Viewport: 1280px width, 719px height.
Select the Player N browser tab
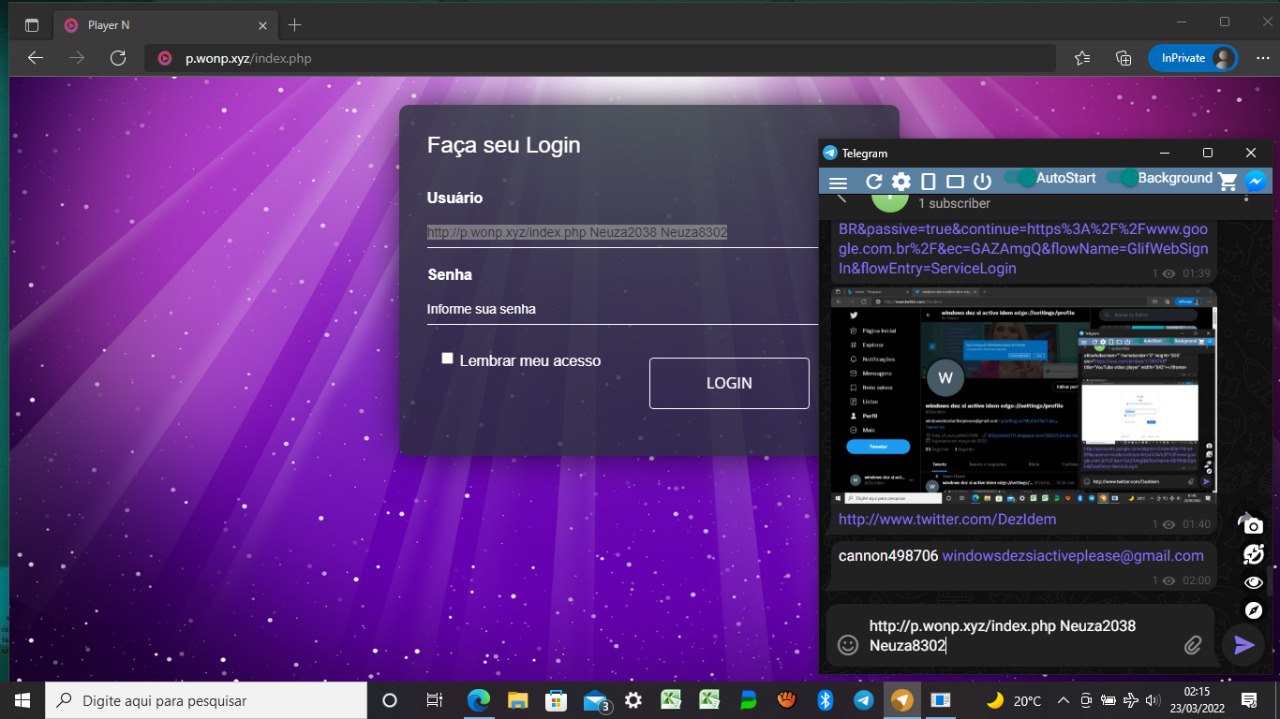click(164, 25)
